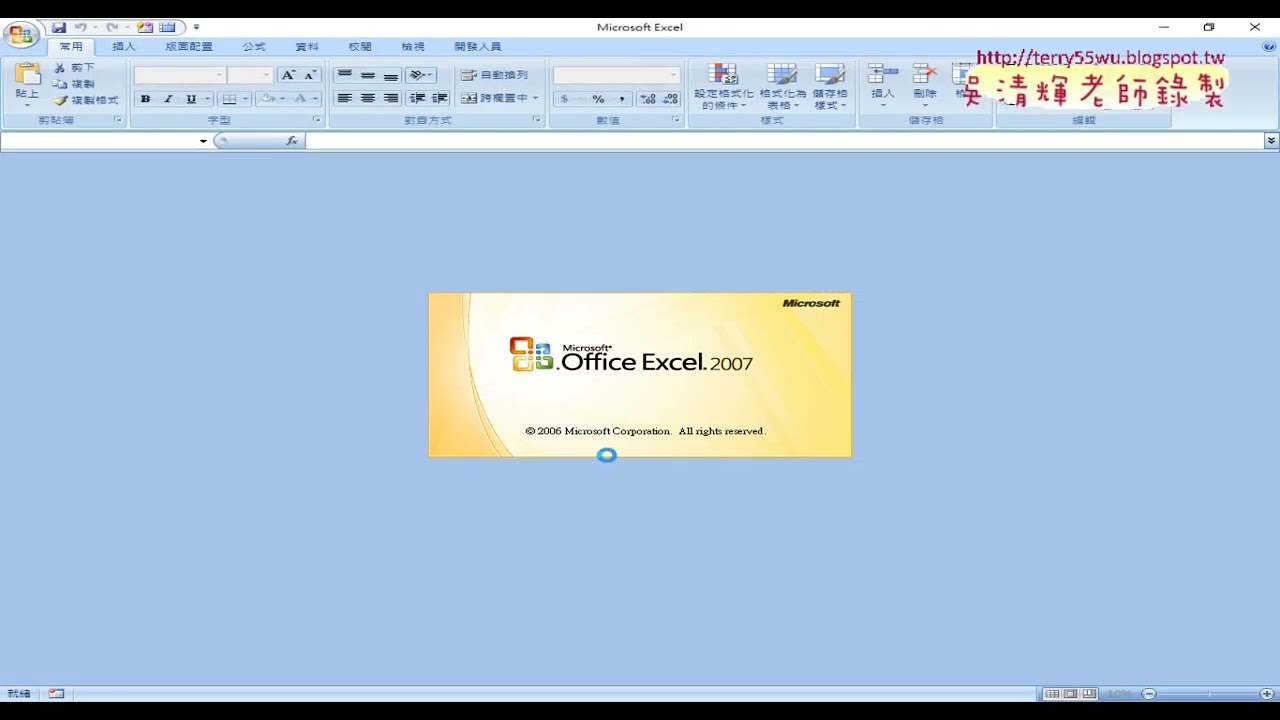
Task: Align cell text to the left
Action: pyautogui.click(x=345, y=98)
